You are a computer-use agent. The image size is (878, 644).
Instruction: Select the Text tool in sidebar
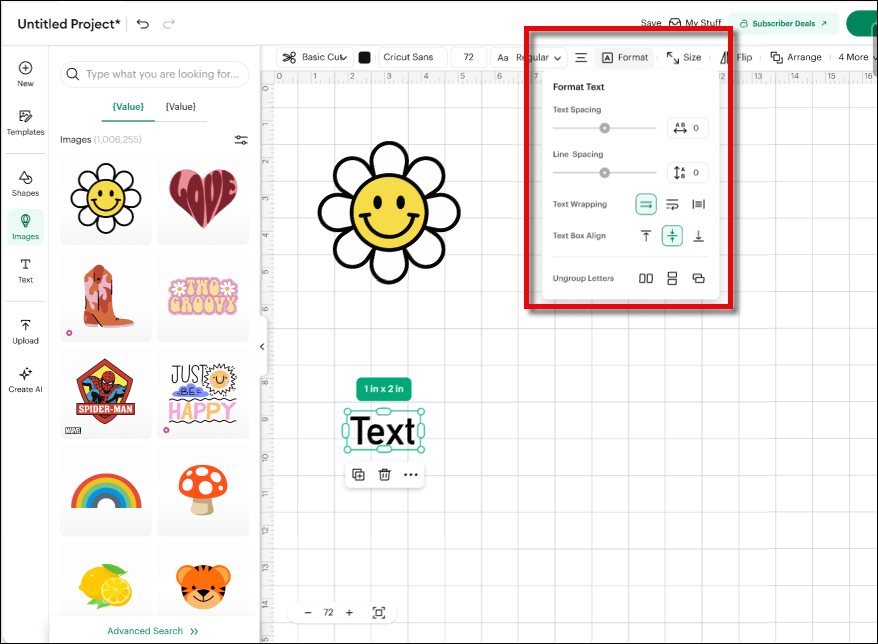point(25,270)
